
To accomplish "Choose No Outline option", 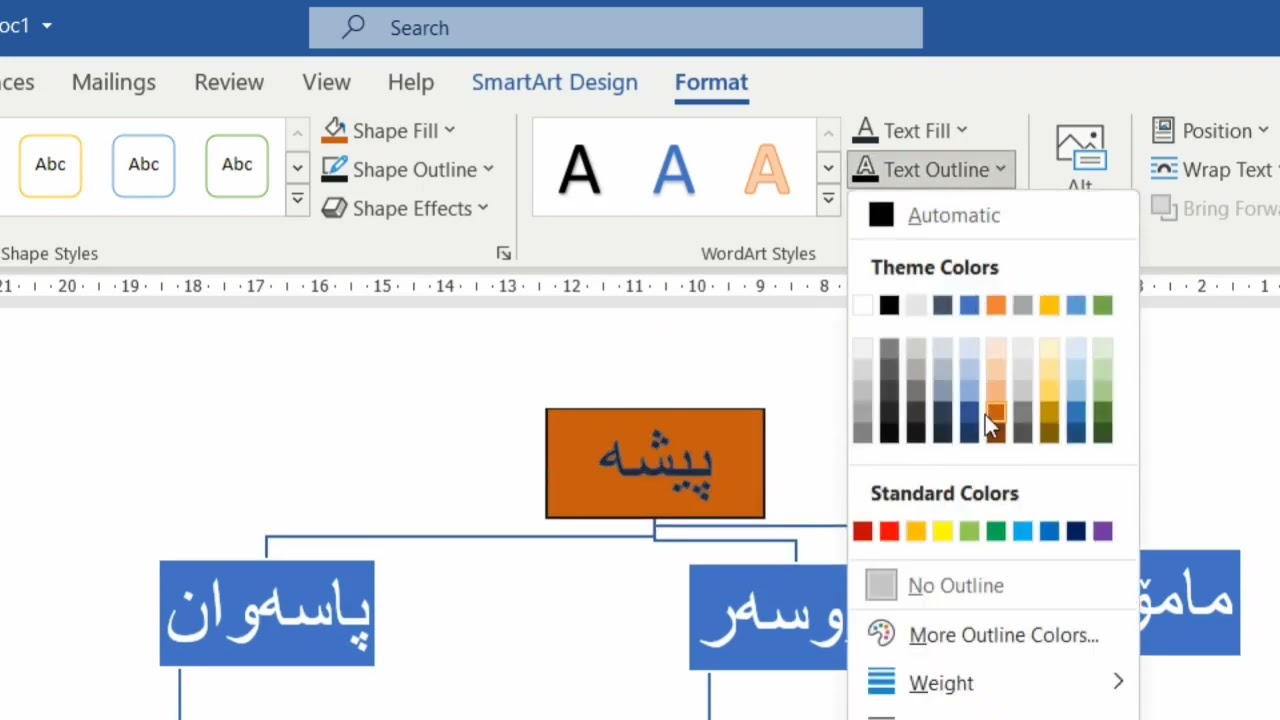I will (x=992, y=585).
